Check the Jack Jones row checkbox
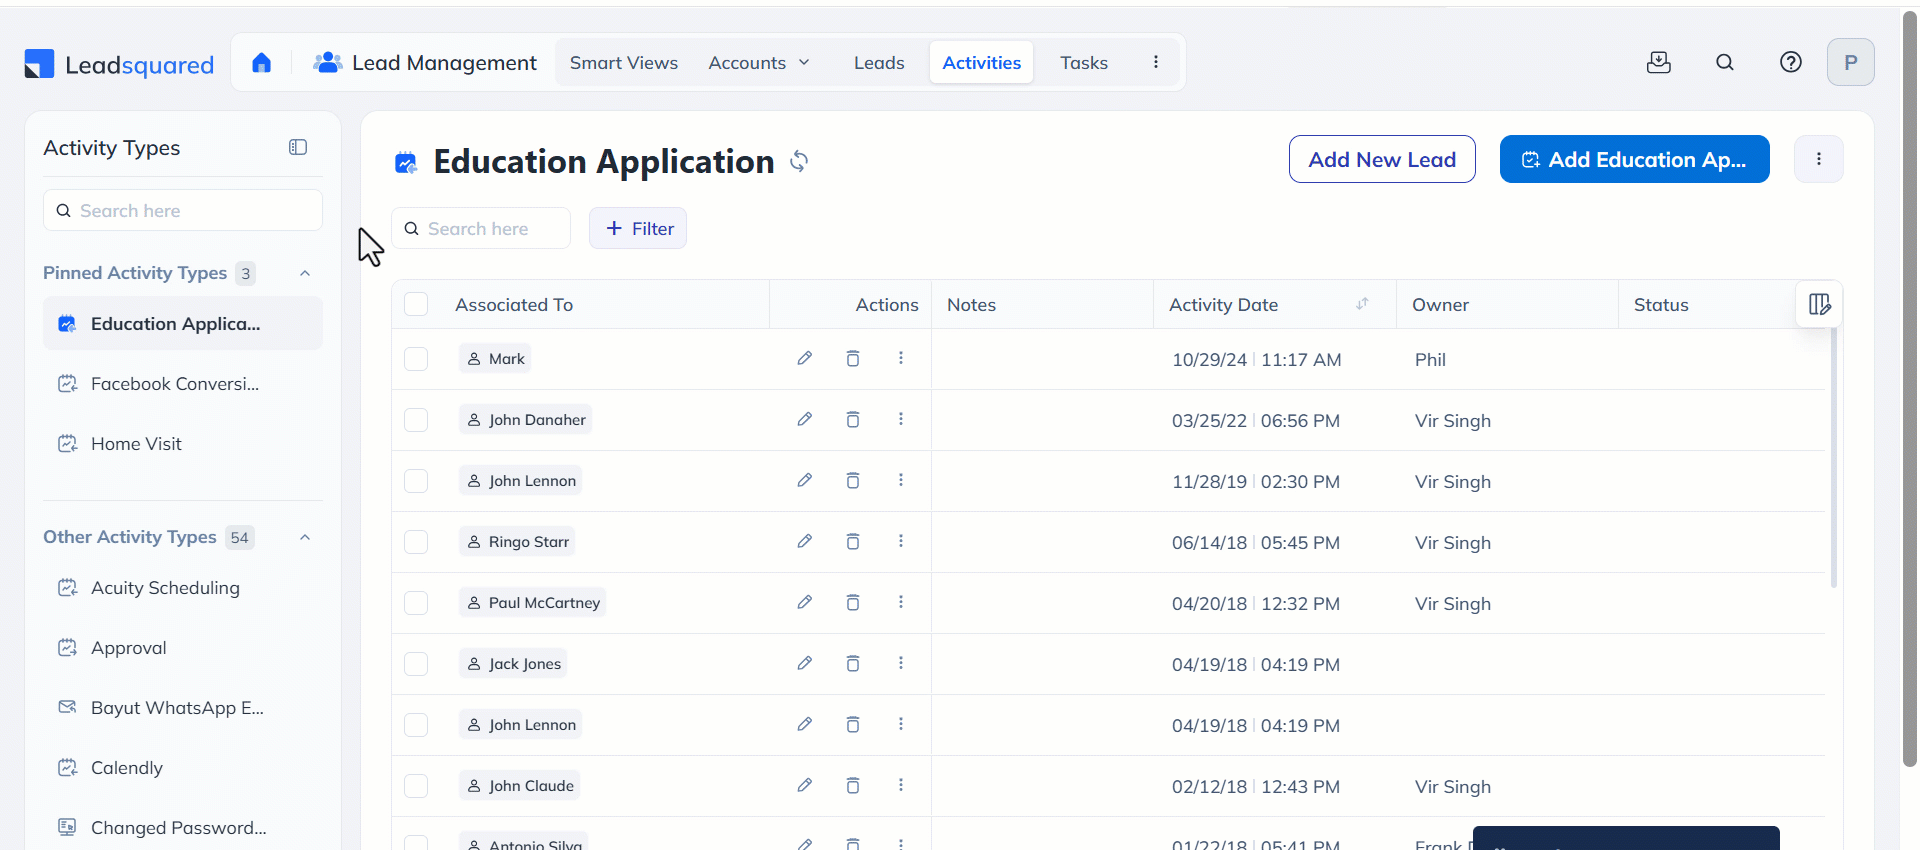The image size is (1920, 850). [x=416, y=664]
